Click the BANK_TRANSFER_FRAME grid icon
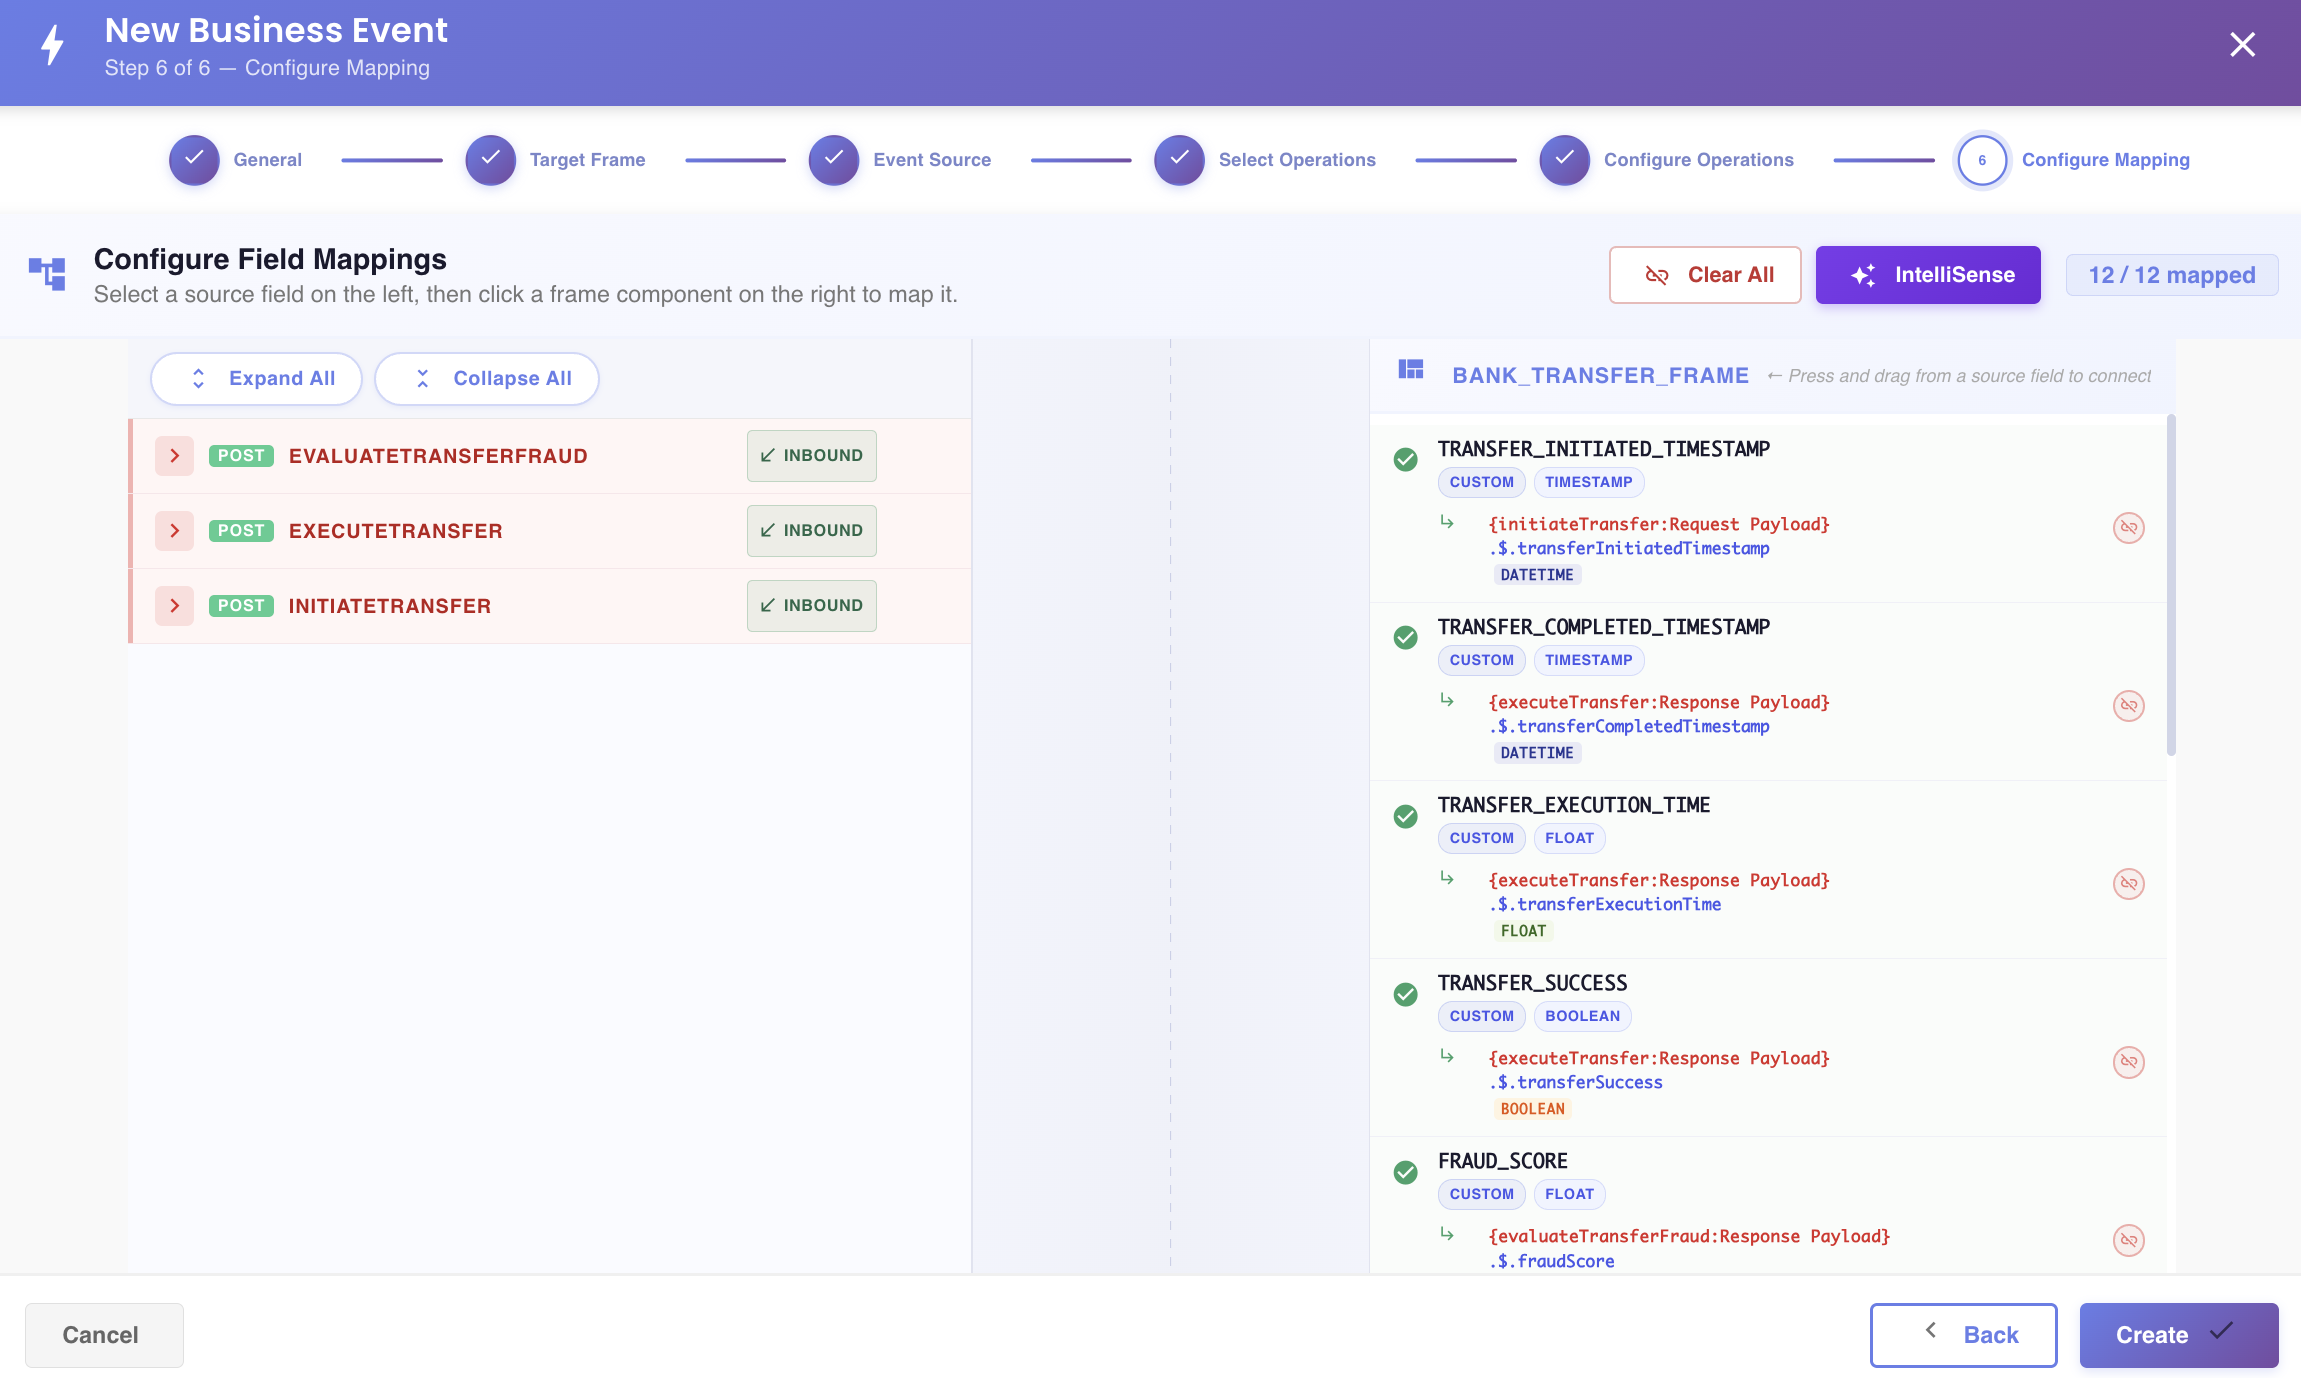The image size is (2301, 1378). (x=1410, y=370)
